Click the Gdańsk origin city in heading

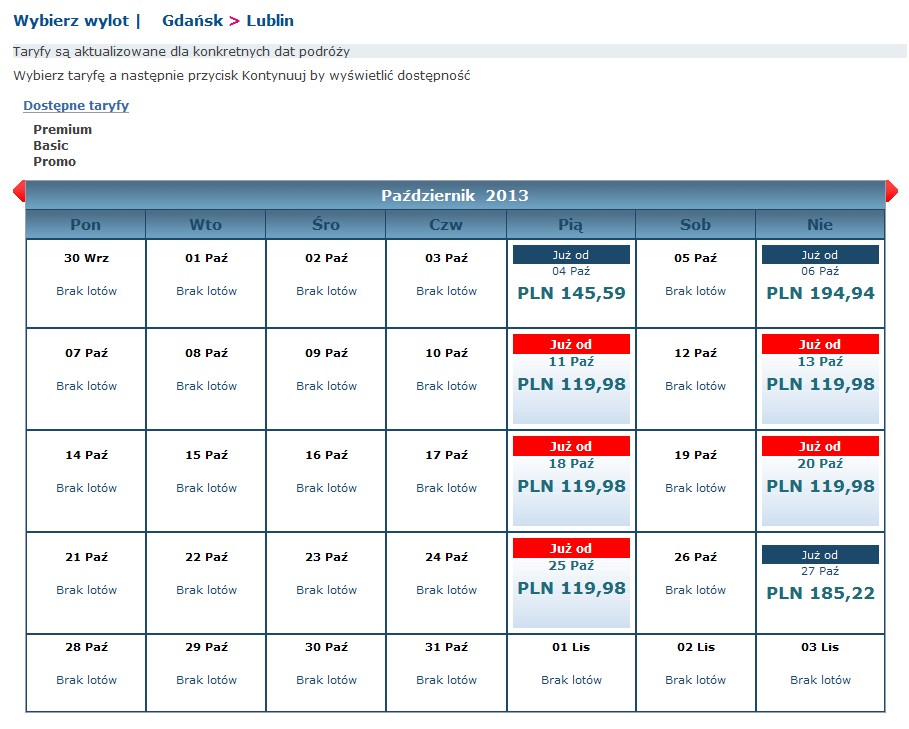coord(192,21)
